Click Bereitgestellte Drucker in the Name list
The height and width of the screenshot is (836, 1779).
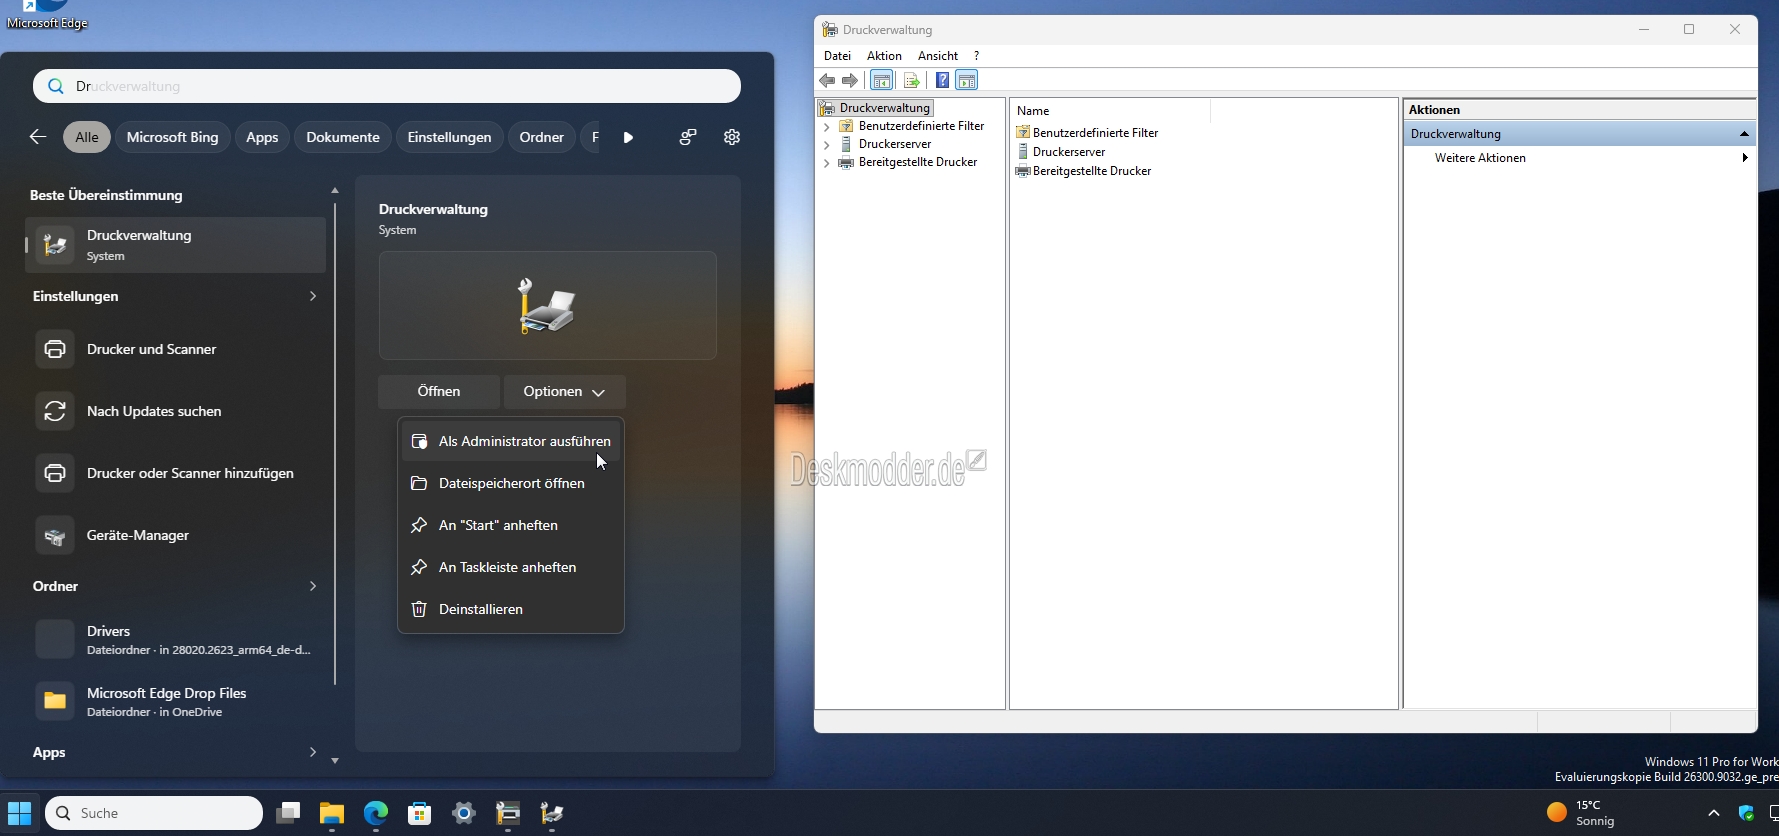click(1092, 171)
